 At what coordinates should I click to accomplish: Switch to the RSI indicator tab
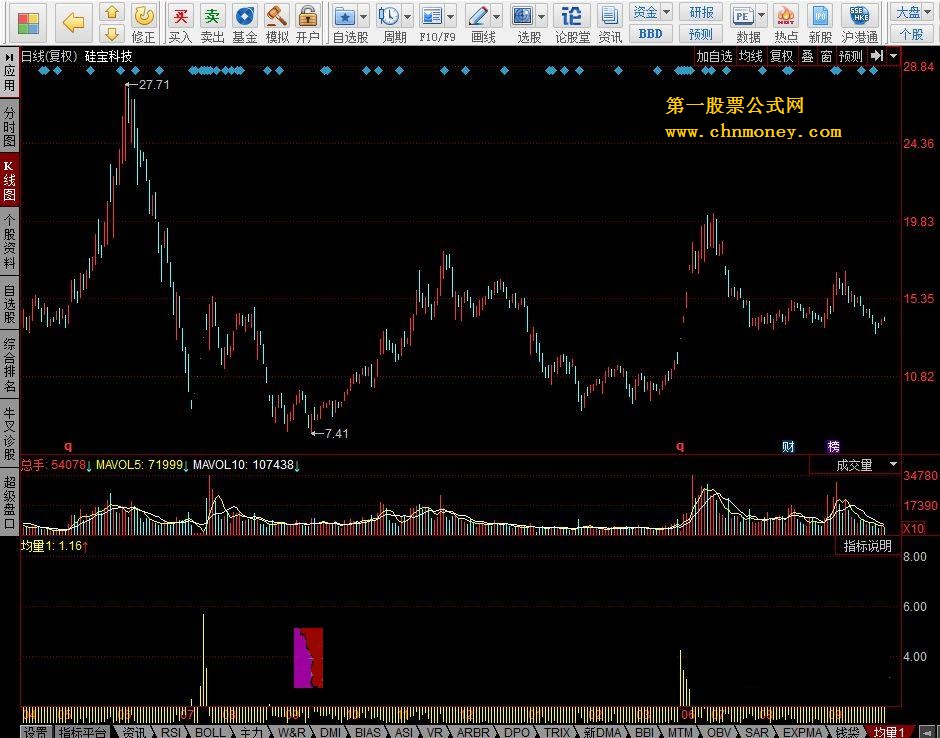tap(171, 732)
